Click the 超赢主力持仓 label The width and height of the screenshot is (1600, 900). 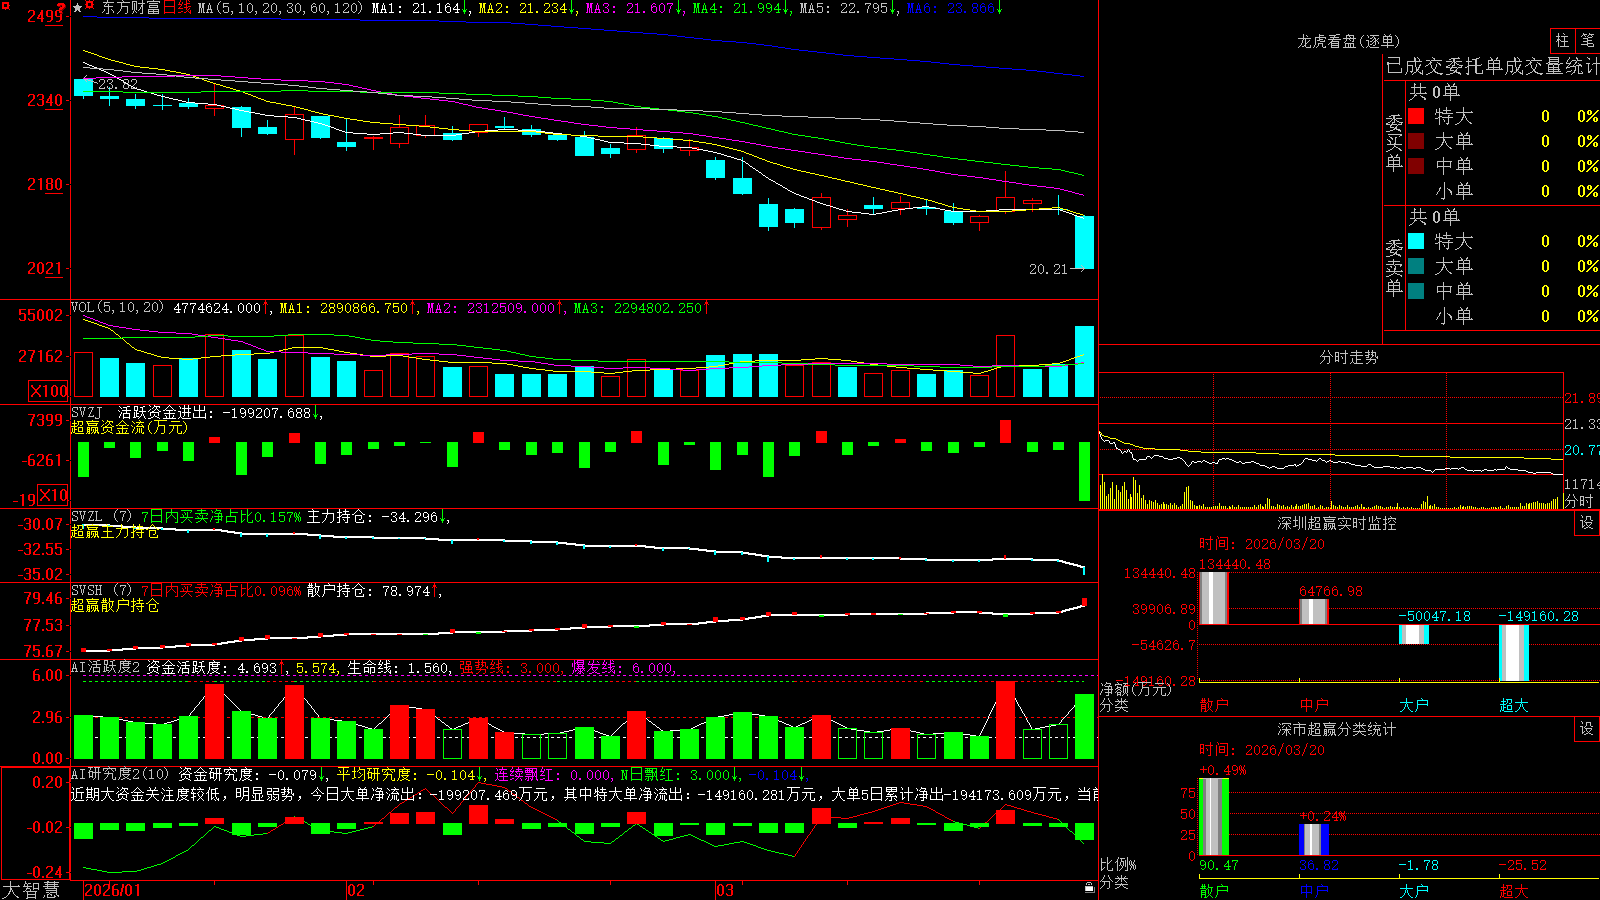coord(115,532)
